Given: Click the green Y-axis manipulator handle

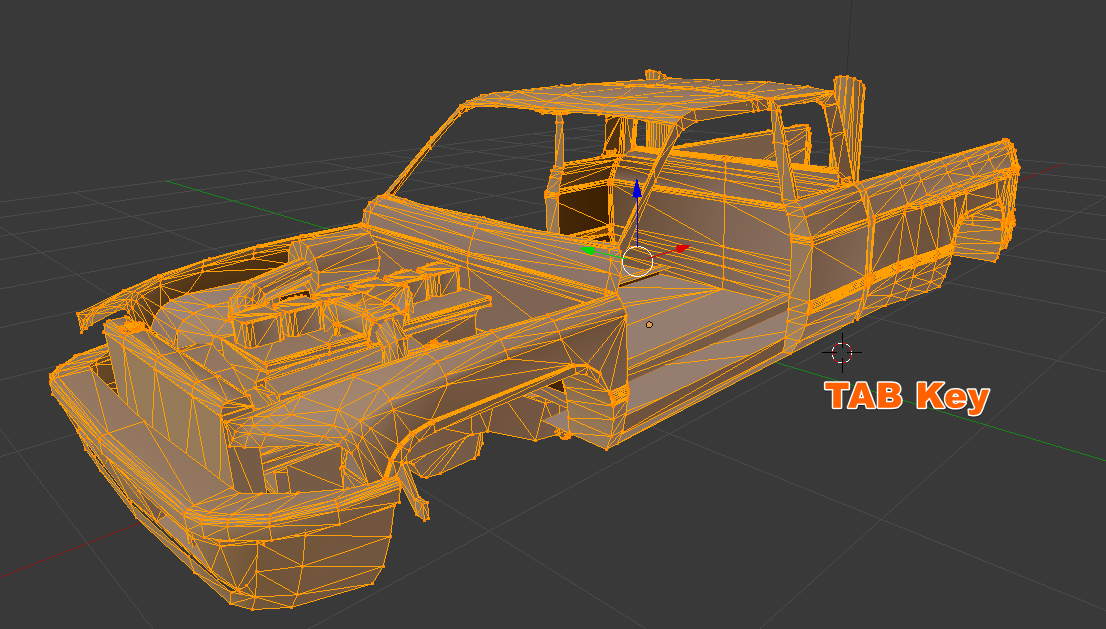Looking at the screenshot, I should click(x=587, y=250).
